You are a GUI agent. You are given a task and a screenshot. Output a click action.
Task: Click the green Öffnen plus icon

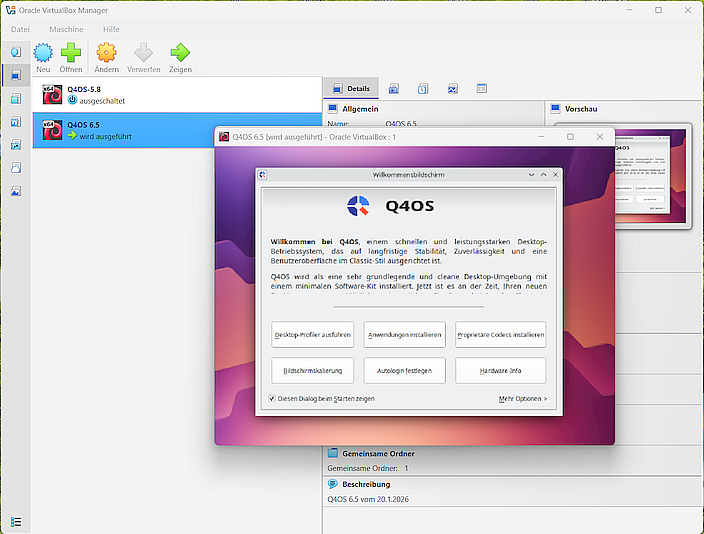click(71, 53)
